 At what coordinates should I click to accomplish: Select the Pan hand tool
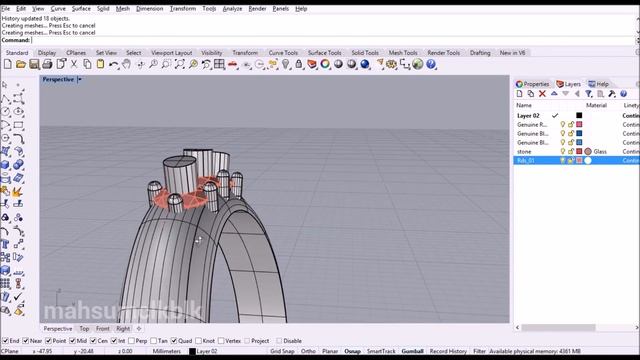[127, 64]
